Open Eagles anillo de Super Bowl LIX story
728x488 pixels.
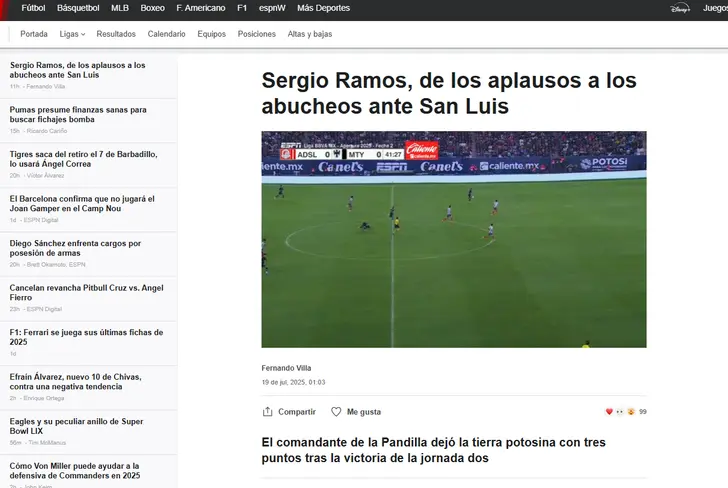77,426
